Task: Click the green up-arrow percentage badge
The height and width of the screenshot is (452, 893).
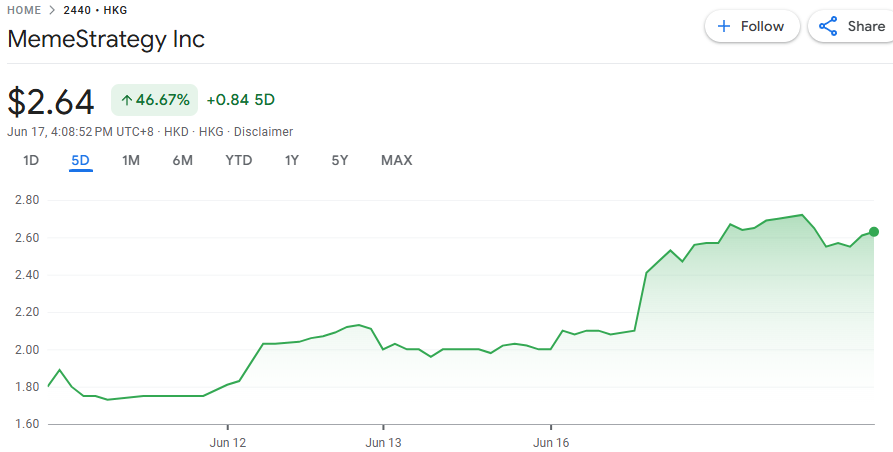Action: tap(155, 100)
